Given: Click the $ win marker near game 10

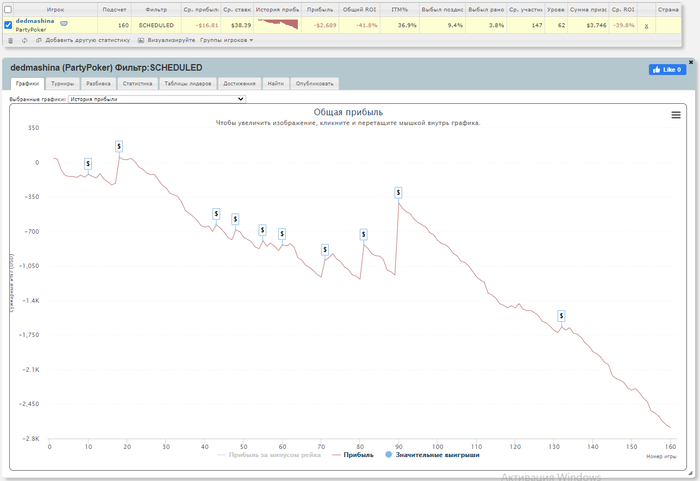Looking at the screenshot, I should click(88, 164).
